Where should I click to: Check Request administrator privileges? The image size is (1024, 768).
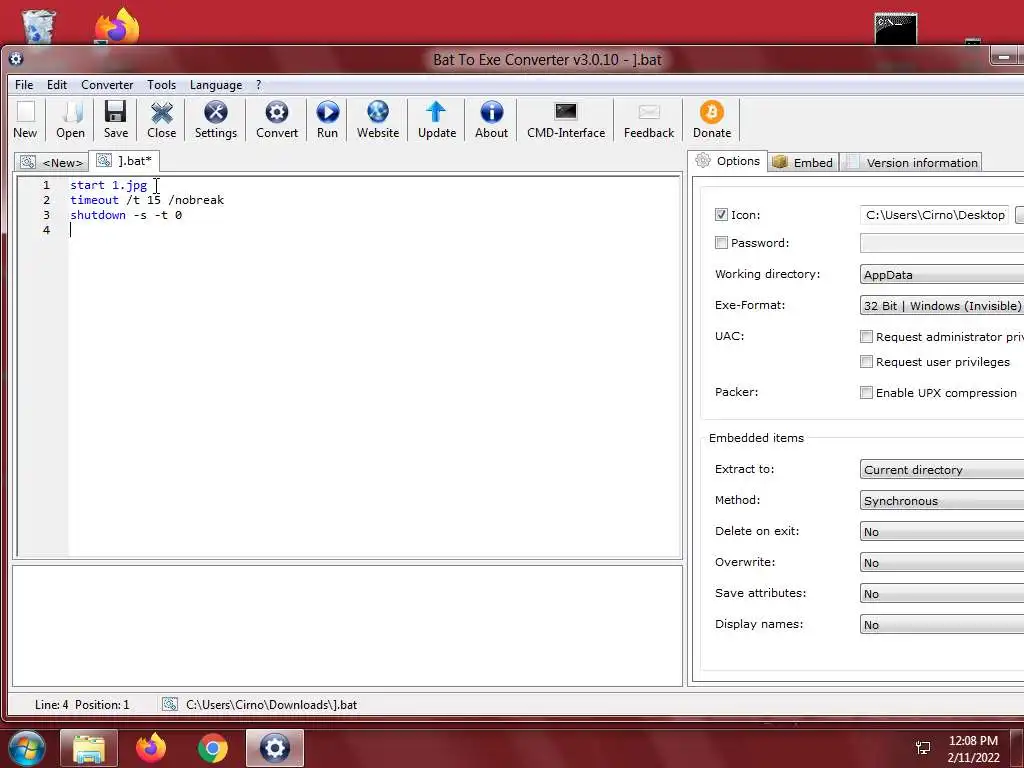866,336
